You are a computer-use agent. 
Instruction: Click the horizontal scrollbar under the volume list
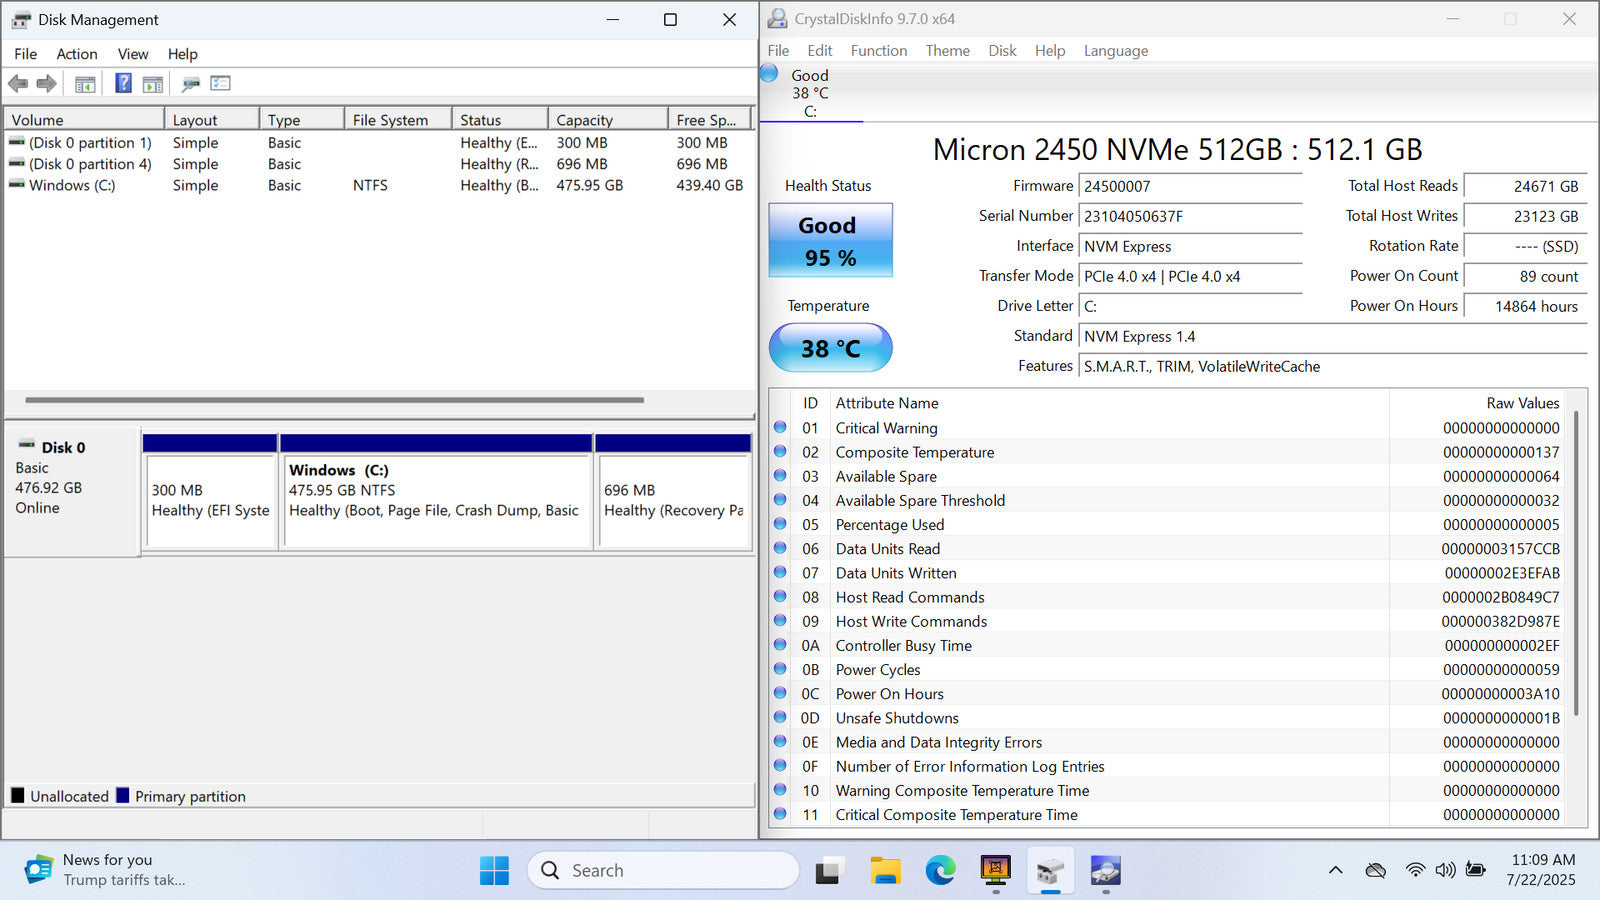pos(334,400)
